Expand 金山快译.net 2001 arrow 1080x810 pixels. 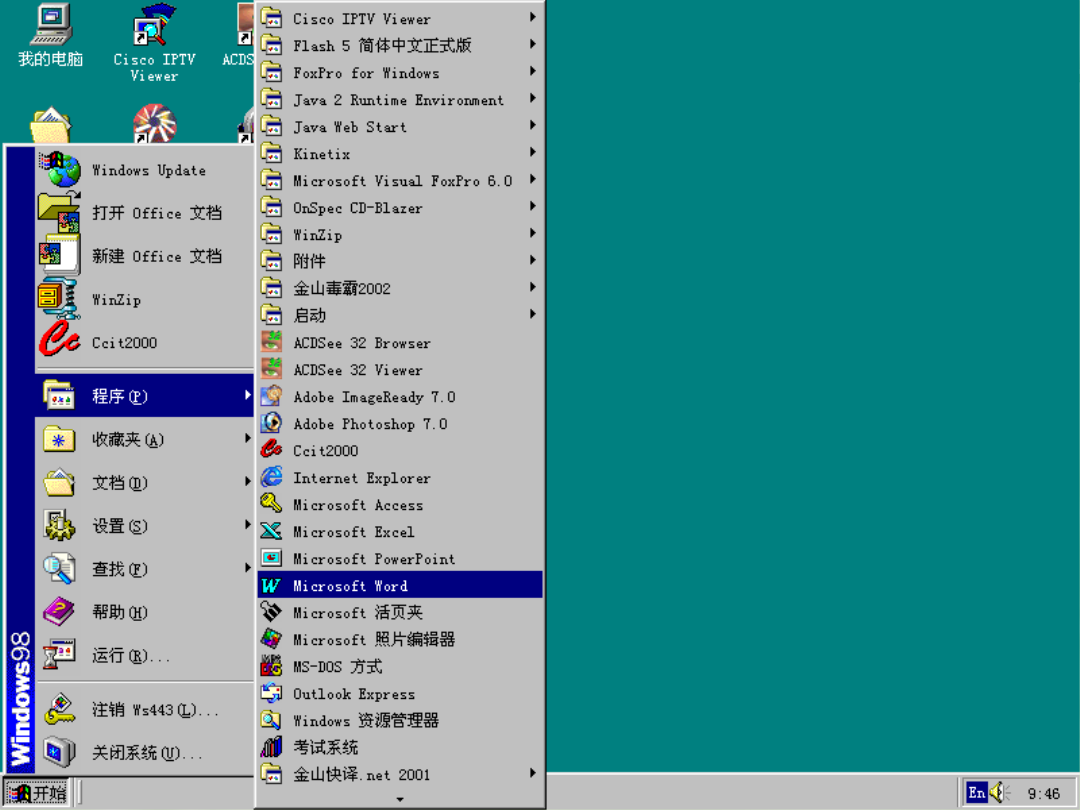(x=532, y=773)
